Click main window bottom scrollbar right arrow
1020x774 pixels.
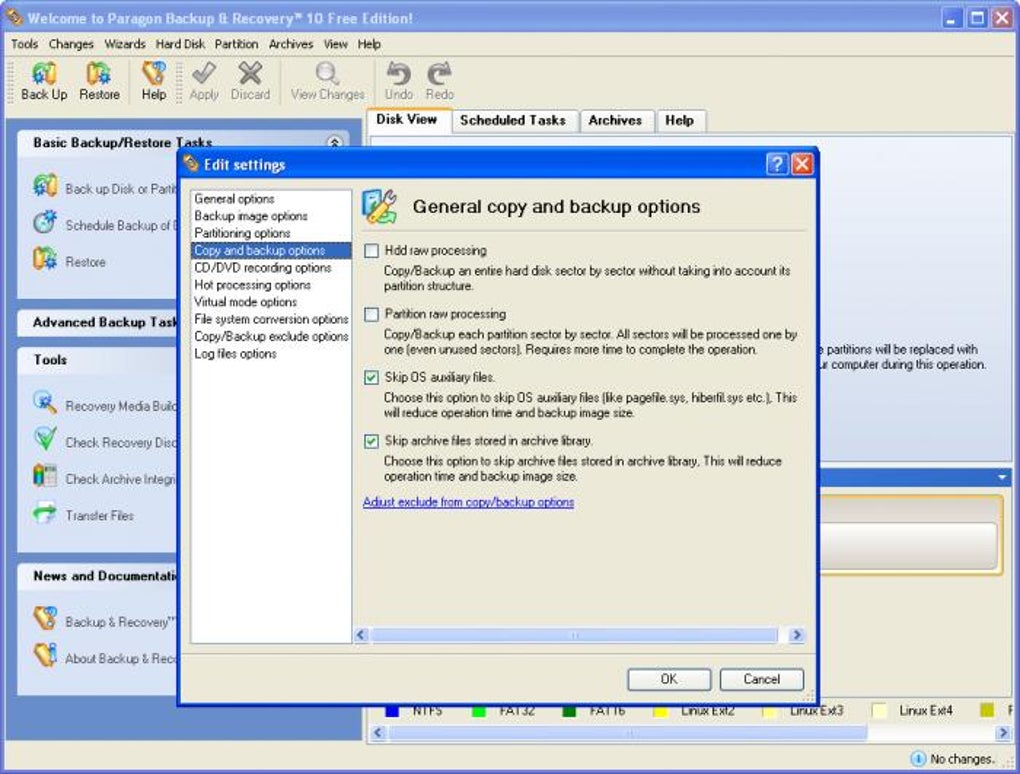(1003, 733)
